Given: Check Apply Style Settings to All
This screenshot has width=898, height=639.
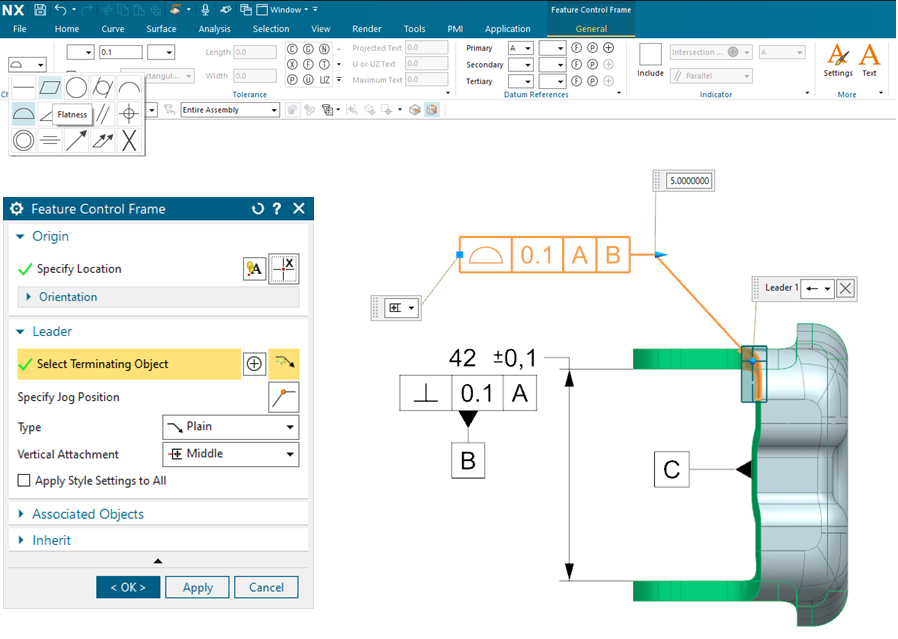Looking at the screenshot, I should [24, 480].
